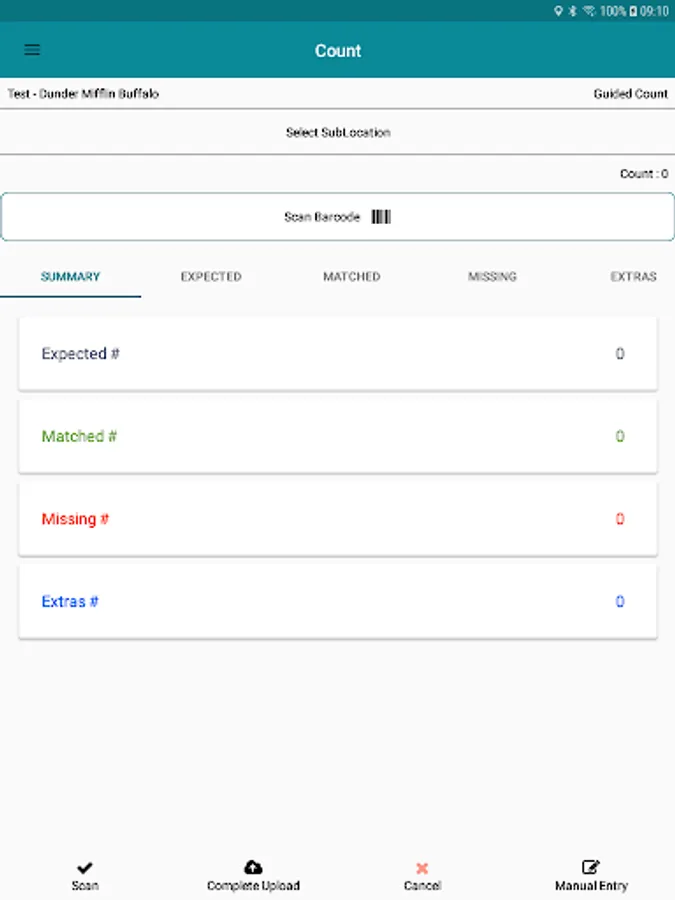Tap the Guided Count label

630,94
